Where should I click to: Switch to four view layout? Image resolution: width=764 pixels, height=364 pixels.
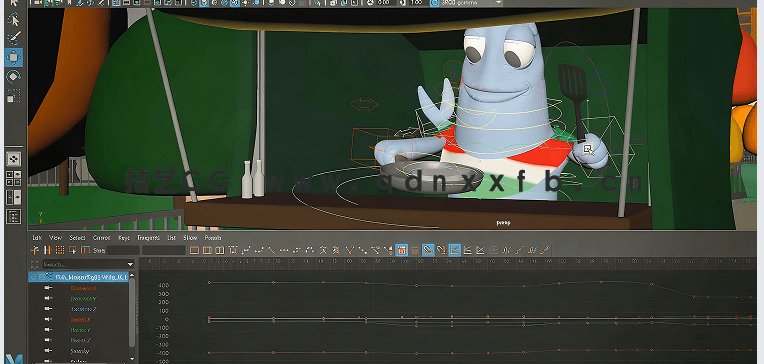coord(14,178)
